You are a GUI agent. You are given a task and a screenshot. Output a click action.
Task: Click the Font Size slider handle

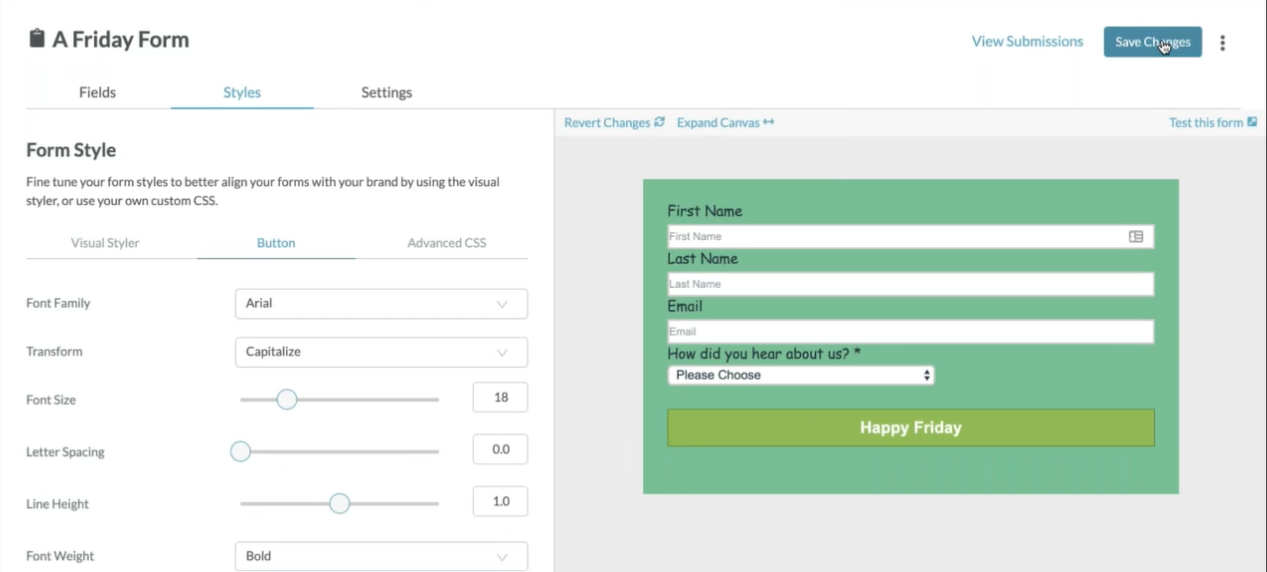pos(287,400)
